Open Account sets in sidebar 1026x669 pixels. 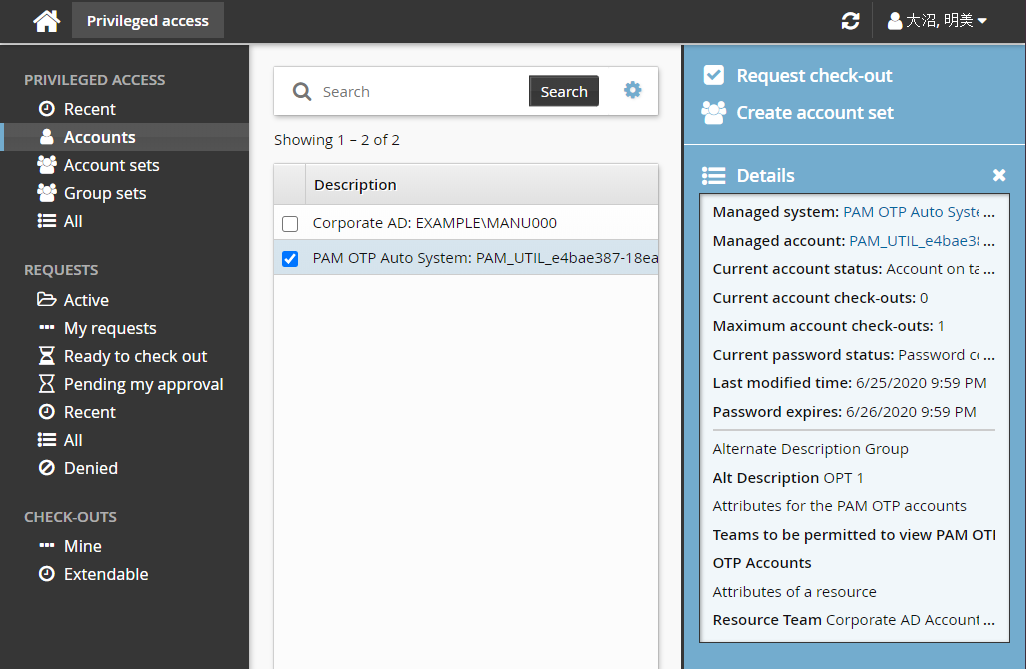pyautogui.click(x=111, y=165)
